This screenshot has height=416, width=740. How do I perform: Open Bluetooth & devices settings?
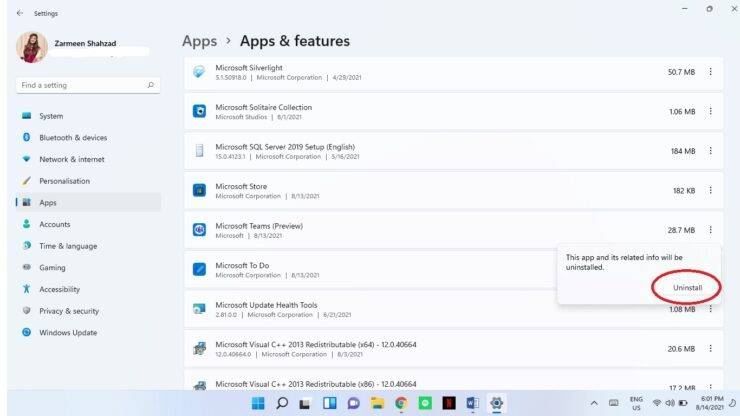pyautogui.click(x=88, y=137)
